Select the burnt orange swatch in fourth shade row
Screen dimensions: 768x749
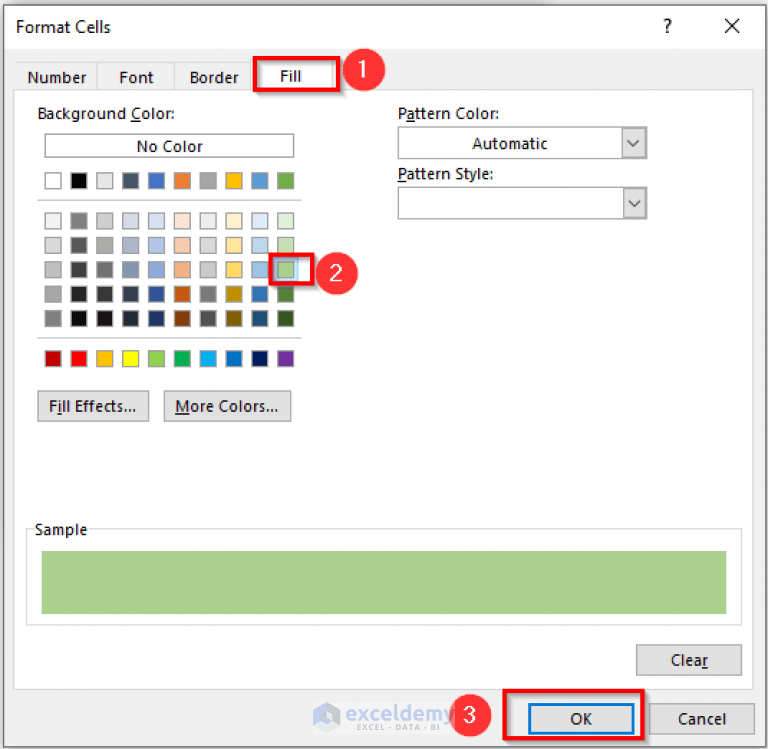click(x=182, y=294)
